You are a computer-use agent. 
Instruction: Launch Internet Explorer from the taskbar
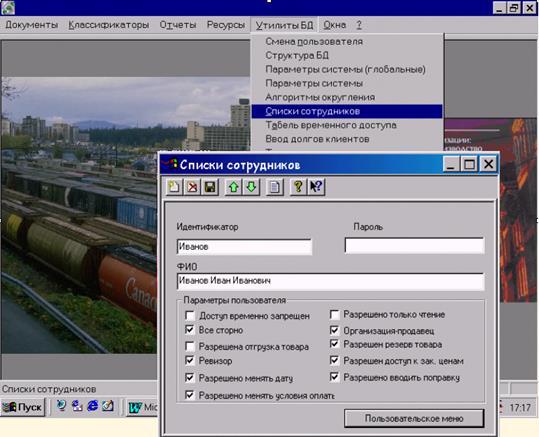[x=92, y=407]
